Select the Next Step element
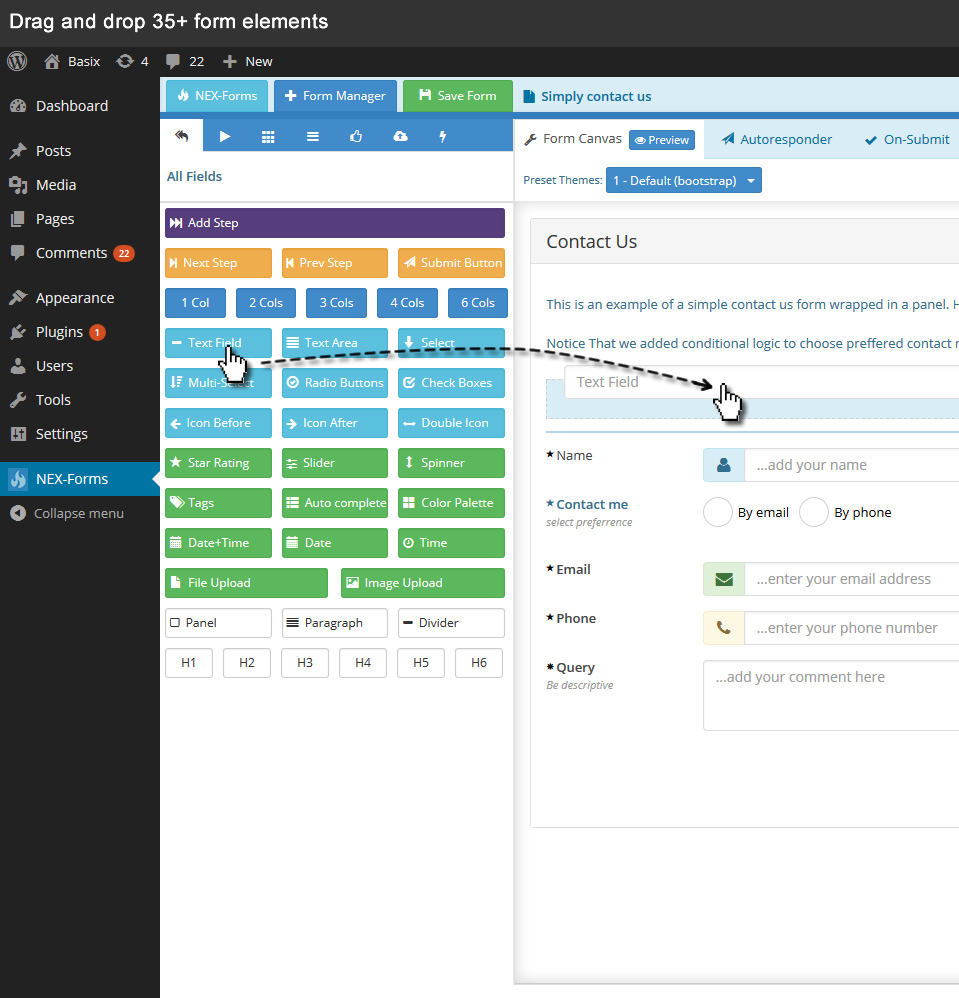This screenshot has height=998, width=959. [218, 263]
